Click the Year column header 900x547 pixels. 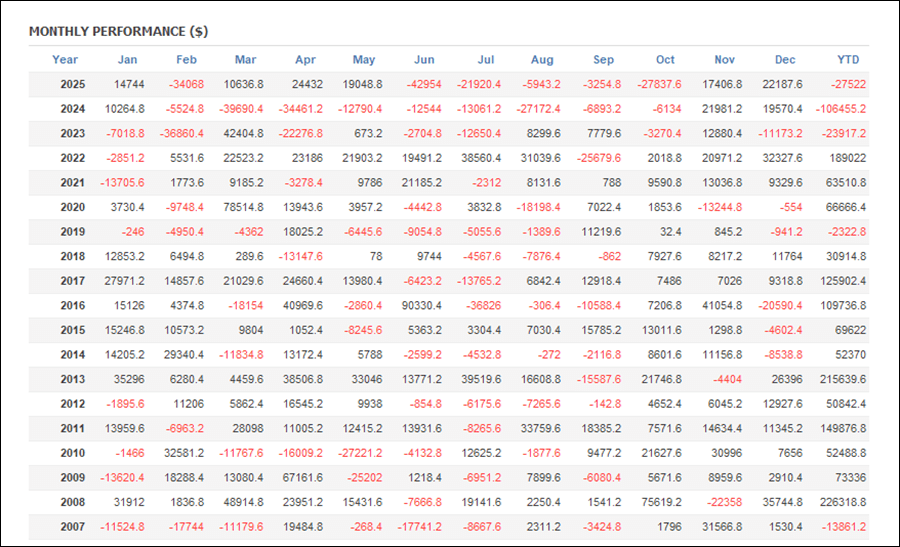coord(65,60)
